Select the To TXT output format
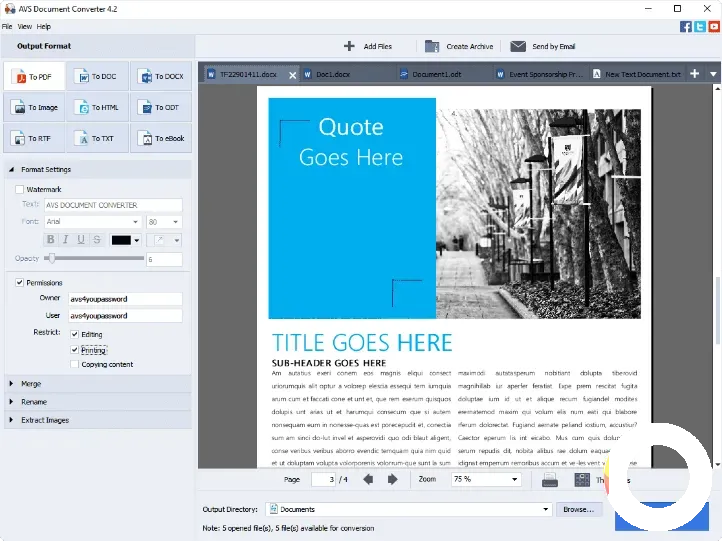 tap(97, 138)
